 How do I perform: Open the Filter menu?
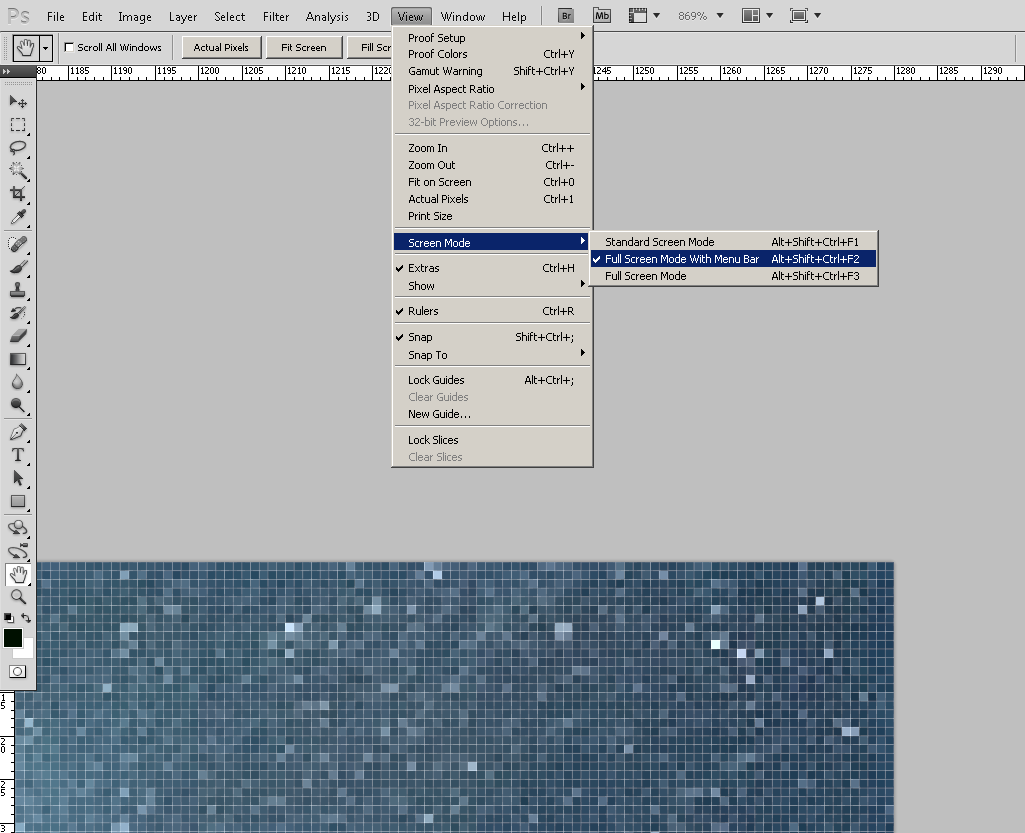coord(276,16)
